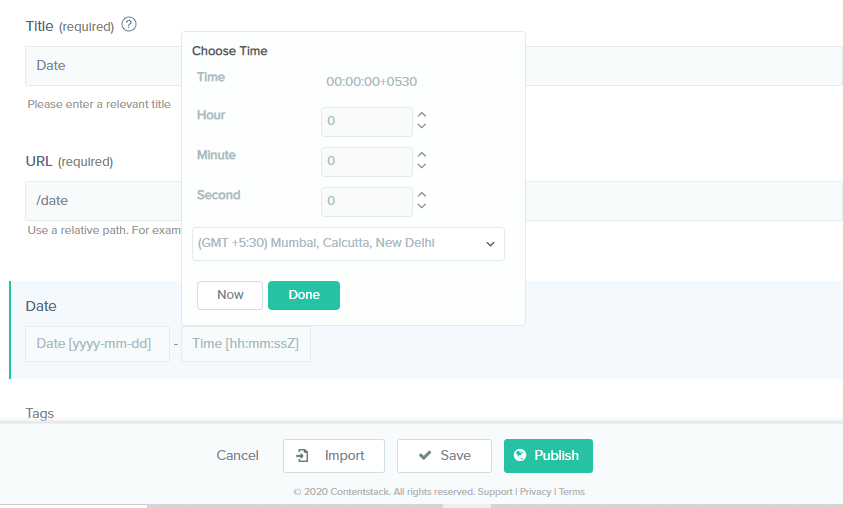Click the Date yyyy-mm-dd field
Screen dimensions: 843x508
tap(97, 344)
